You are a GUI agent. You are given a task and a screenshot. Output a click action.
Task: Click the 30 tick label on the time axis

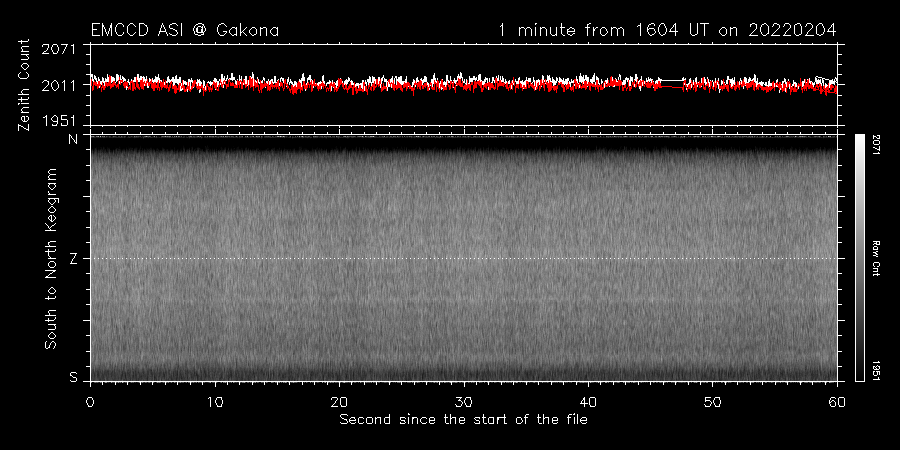(x=464, y=402)
